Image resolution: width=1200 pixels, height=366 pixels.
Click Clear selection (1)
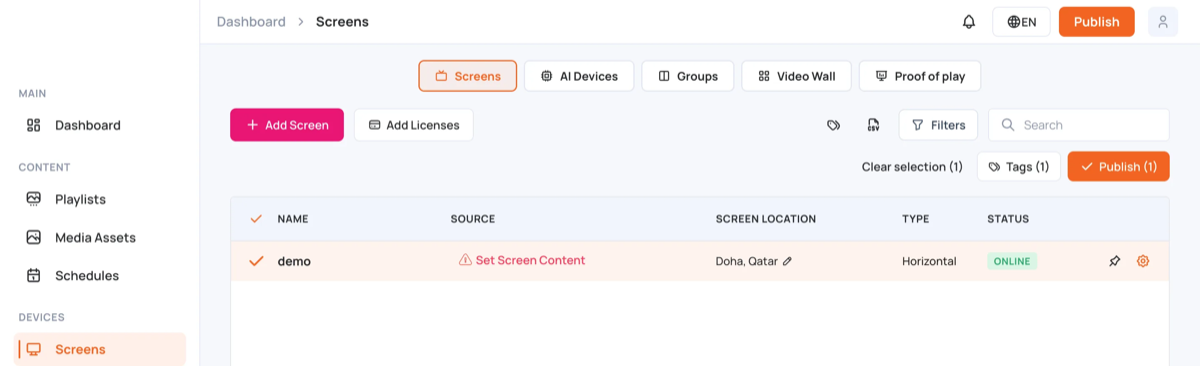pyautogui.click(x=912, y=167)
